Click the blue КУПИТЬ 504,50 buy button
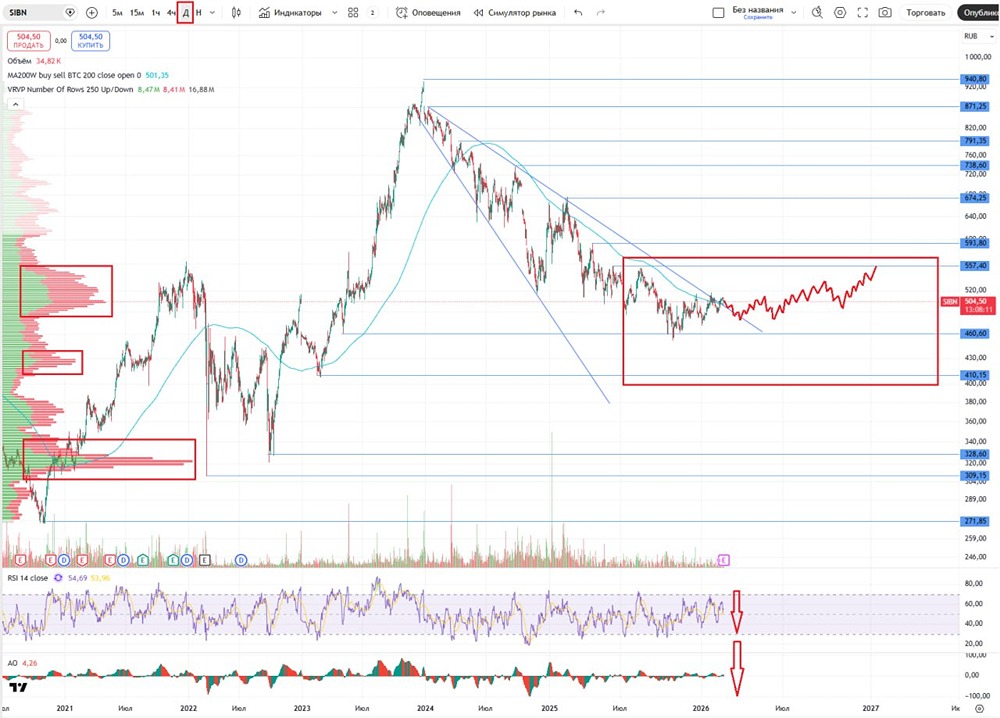 tap(91, 41)
